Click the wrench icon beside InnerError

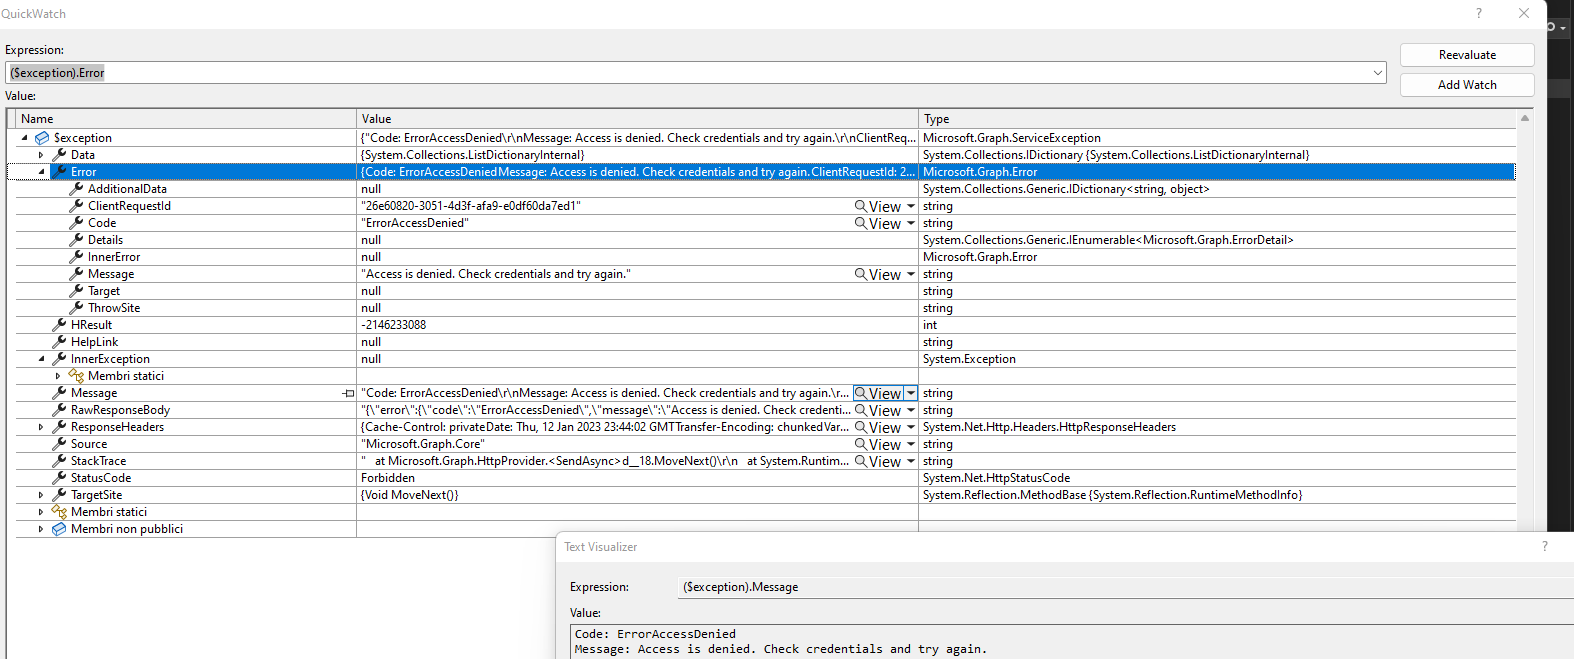(76, 257)
